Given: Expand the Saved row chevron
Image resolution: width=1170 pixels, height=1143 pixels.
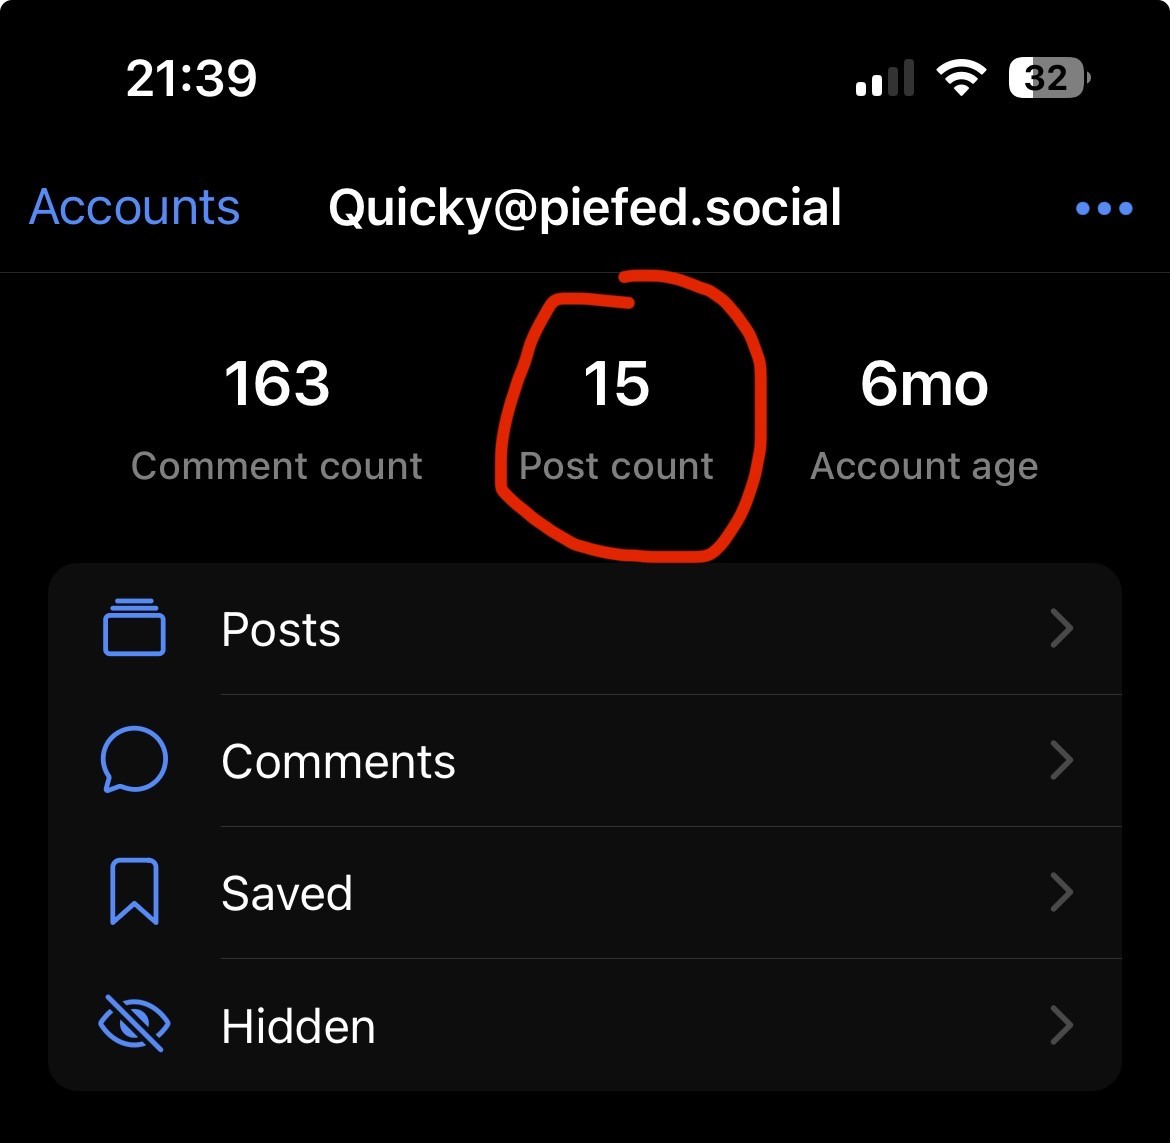Looking at the screenshot, I should point(1062,892).
